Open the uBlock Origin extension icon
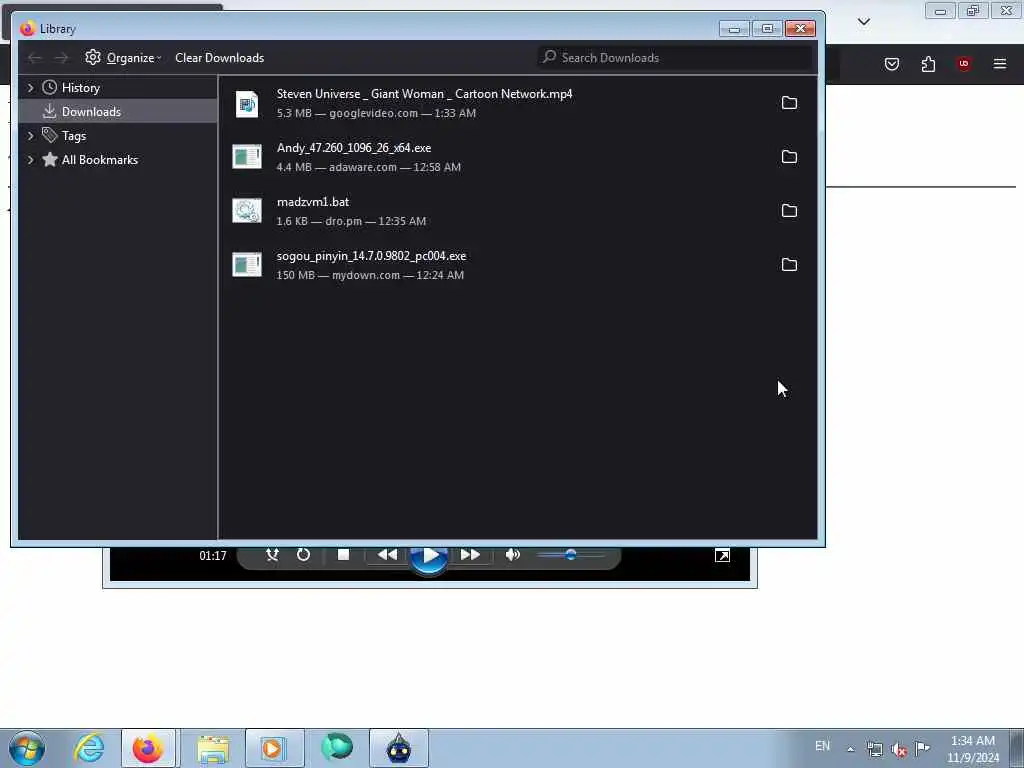 tap(964, 64)
